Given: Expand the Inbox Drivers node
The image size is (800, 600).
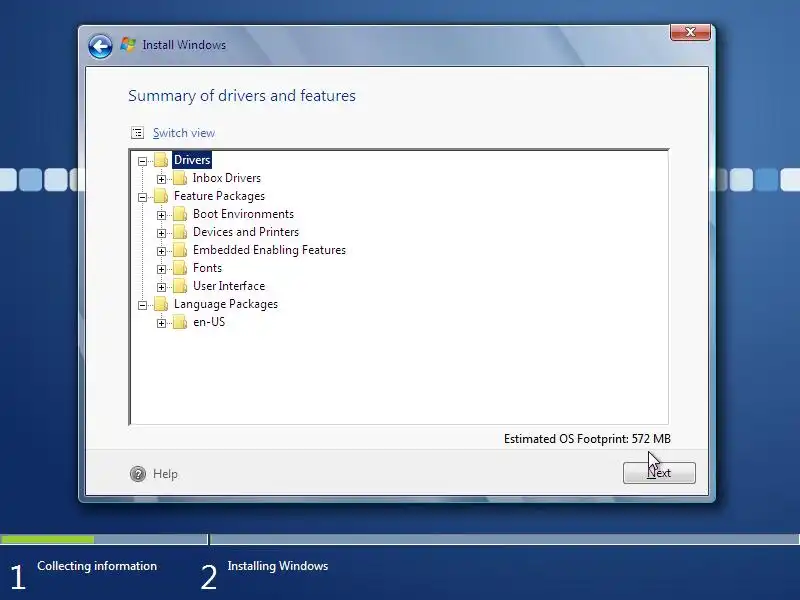Looking at the screenshot, I should 161,179.
